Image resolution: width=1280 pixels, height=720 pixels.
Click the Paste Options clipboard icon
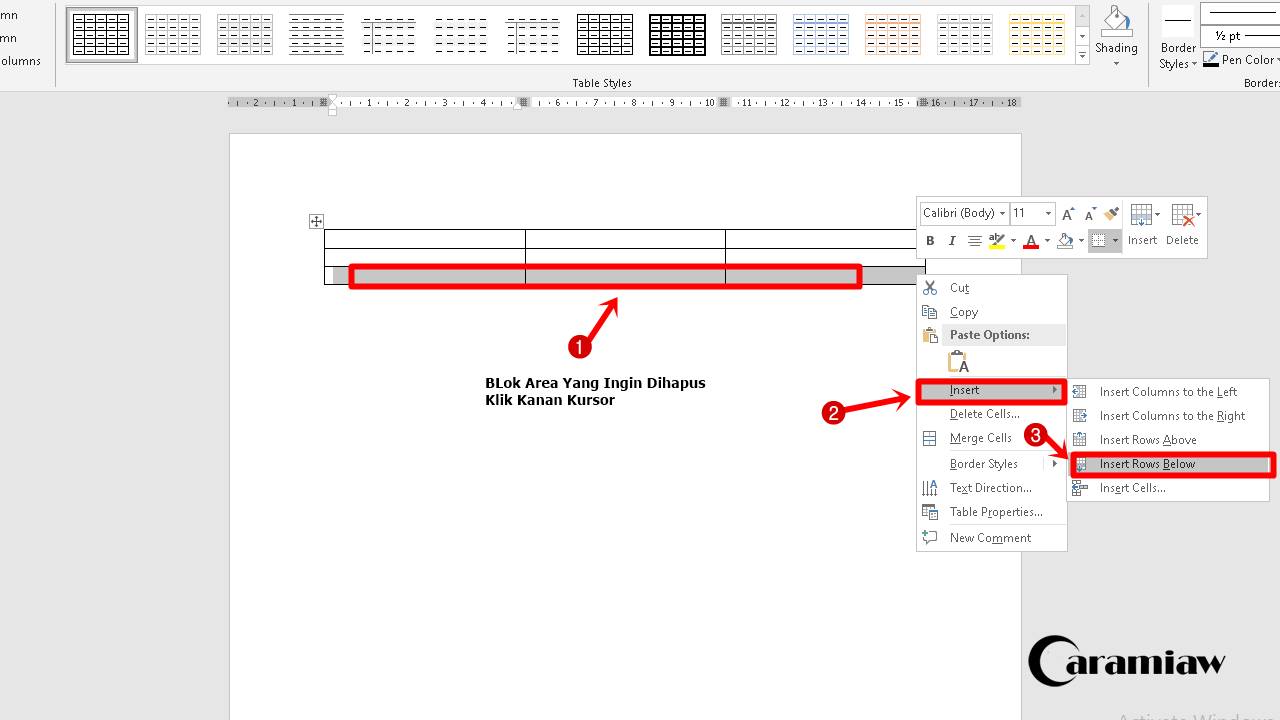(x=930, y=335)
